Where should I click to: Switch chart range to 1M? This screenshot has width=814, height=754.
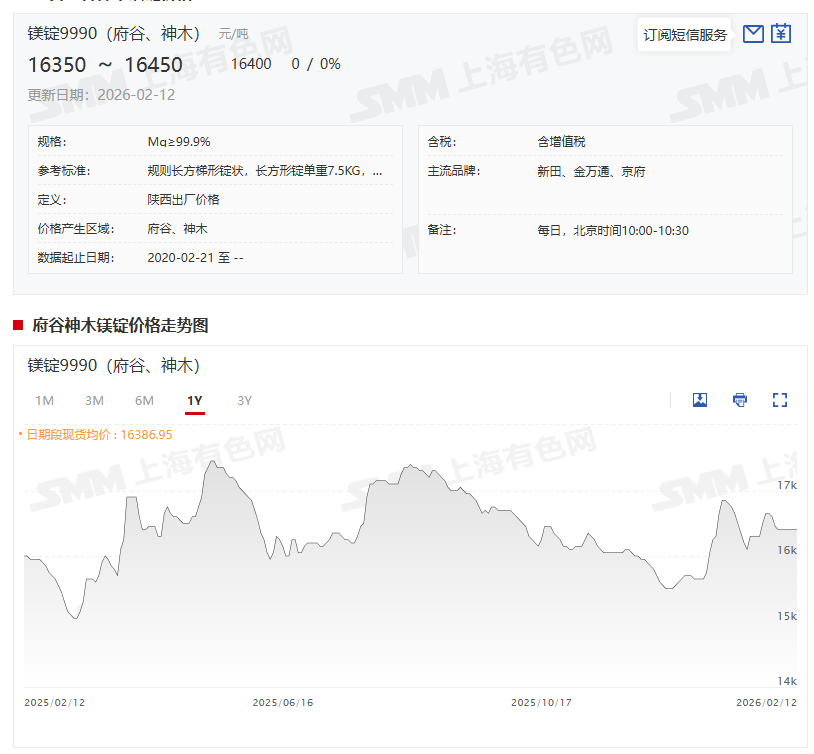pyautogui.click(x=44, y=401)
